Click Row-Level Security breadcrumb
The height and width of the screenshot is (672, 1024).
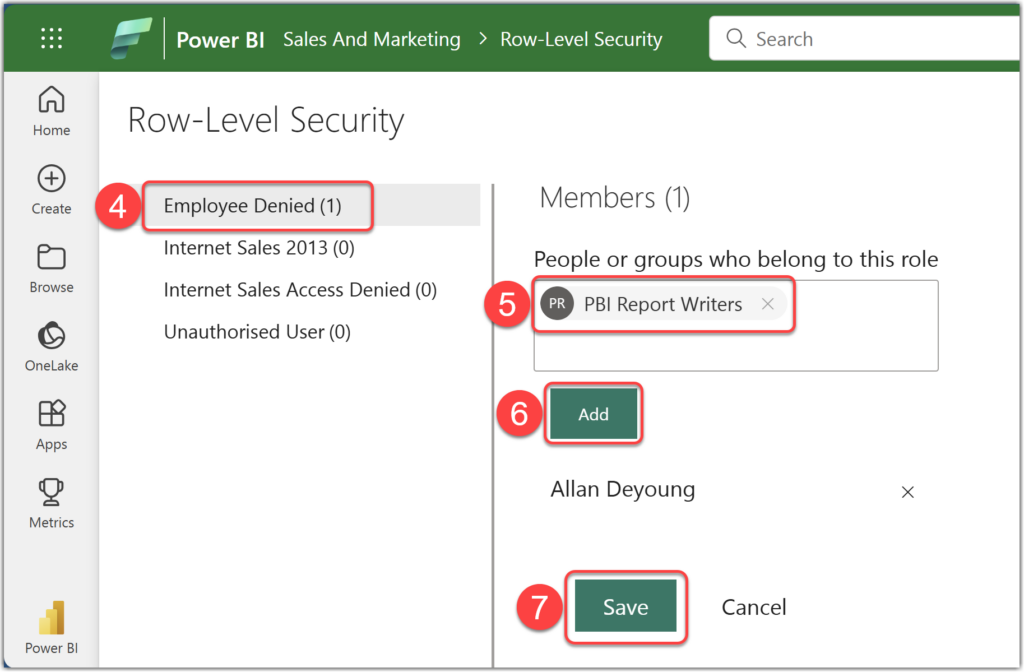[x=581, y=39]
